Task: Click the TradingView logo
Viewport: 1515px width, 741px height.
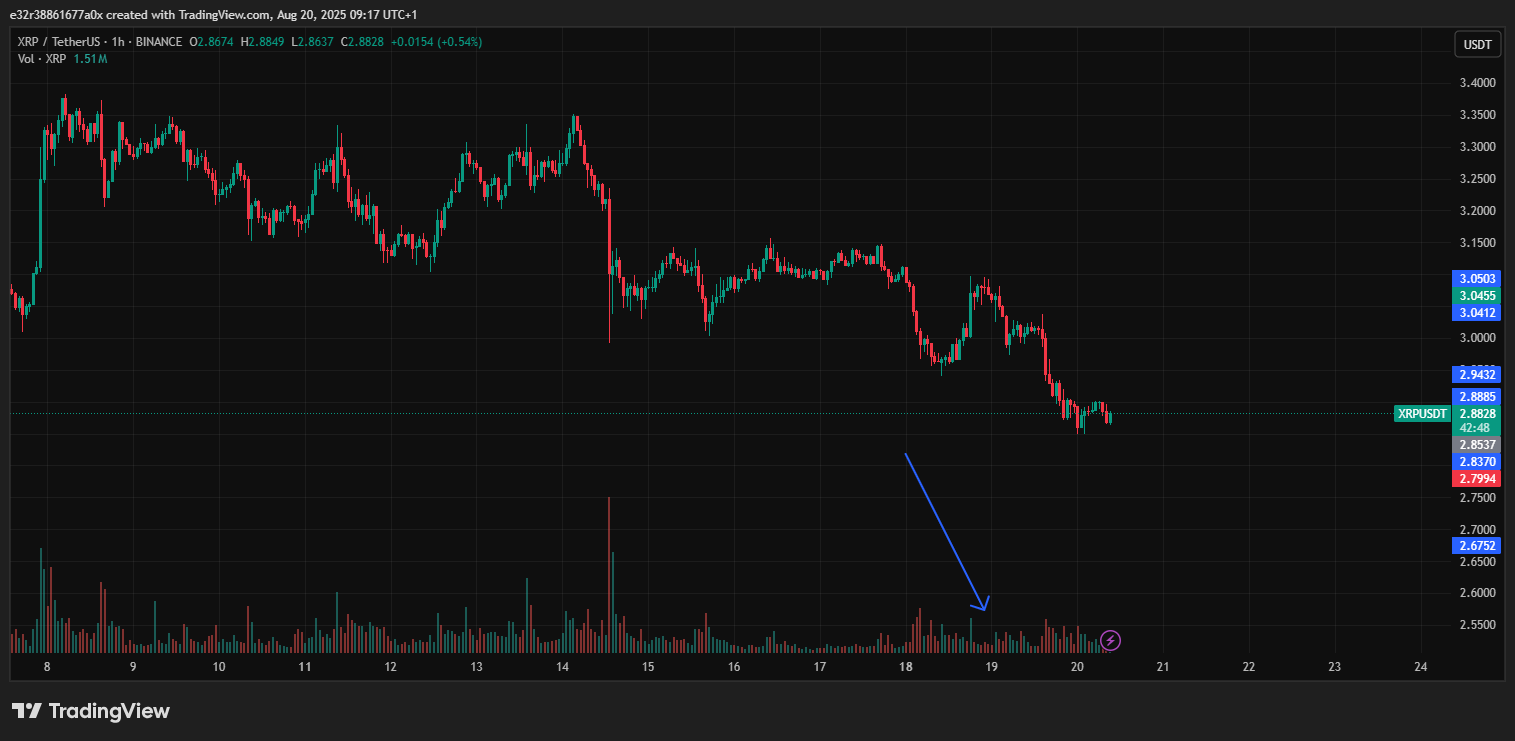Action: point(90,711)
